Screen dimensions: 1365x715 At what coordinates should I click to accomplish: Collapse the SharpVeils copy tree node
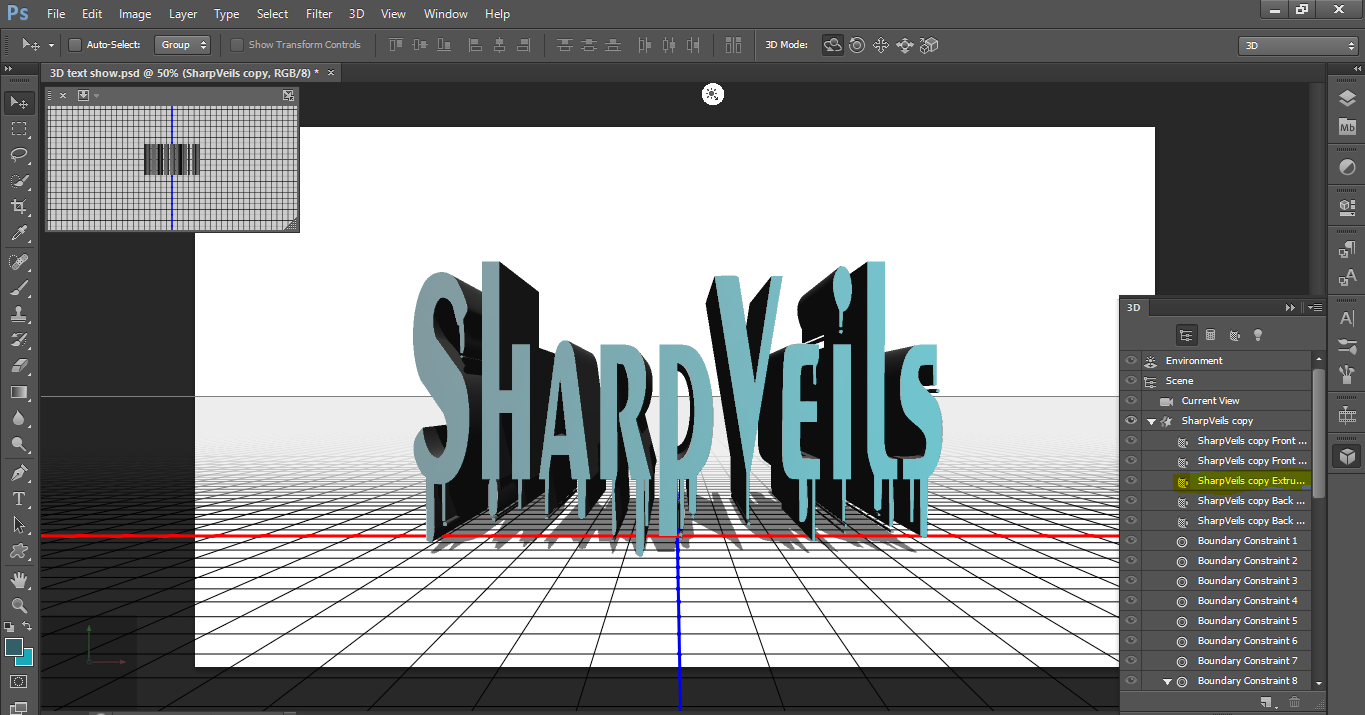[1152, 421]
